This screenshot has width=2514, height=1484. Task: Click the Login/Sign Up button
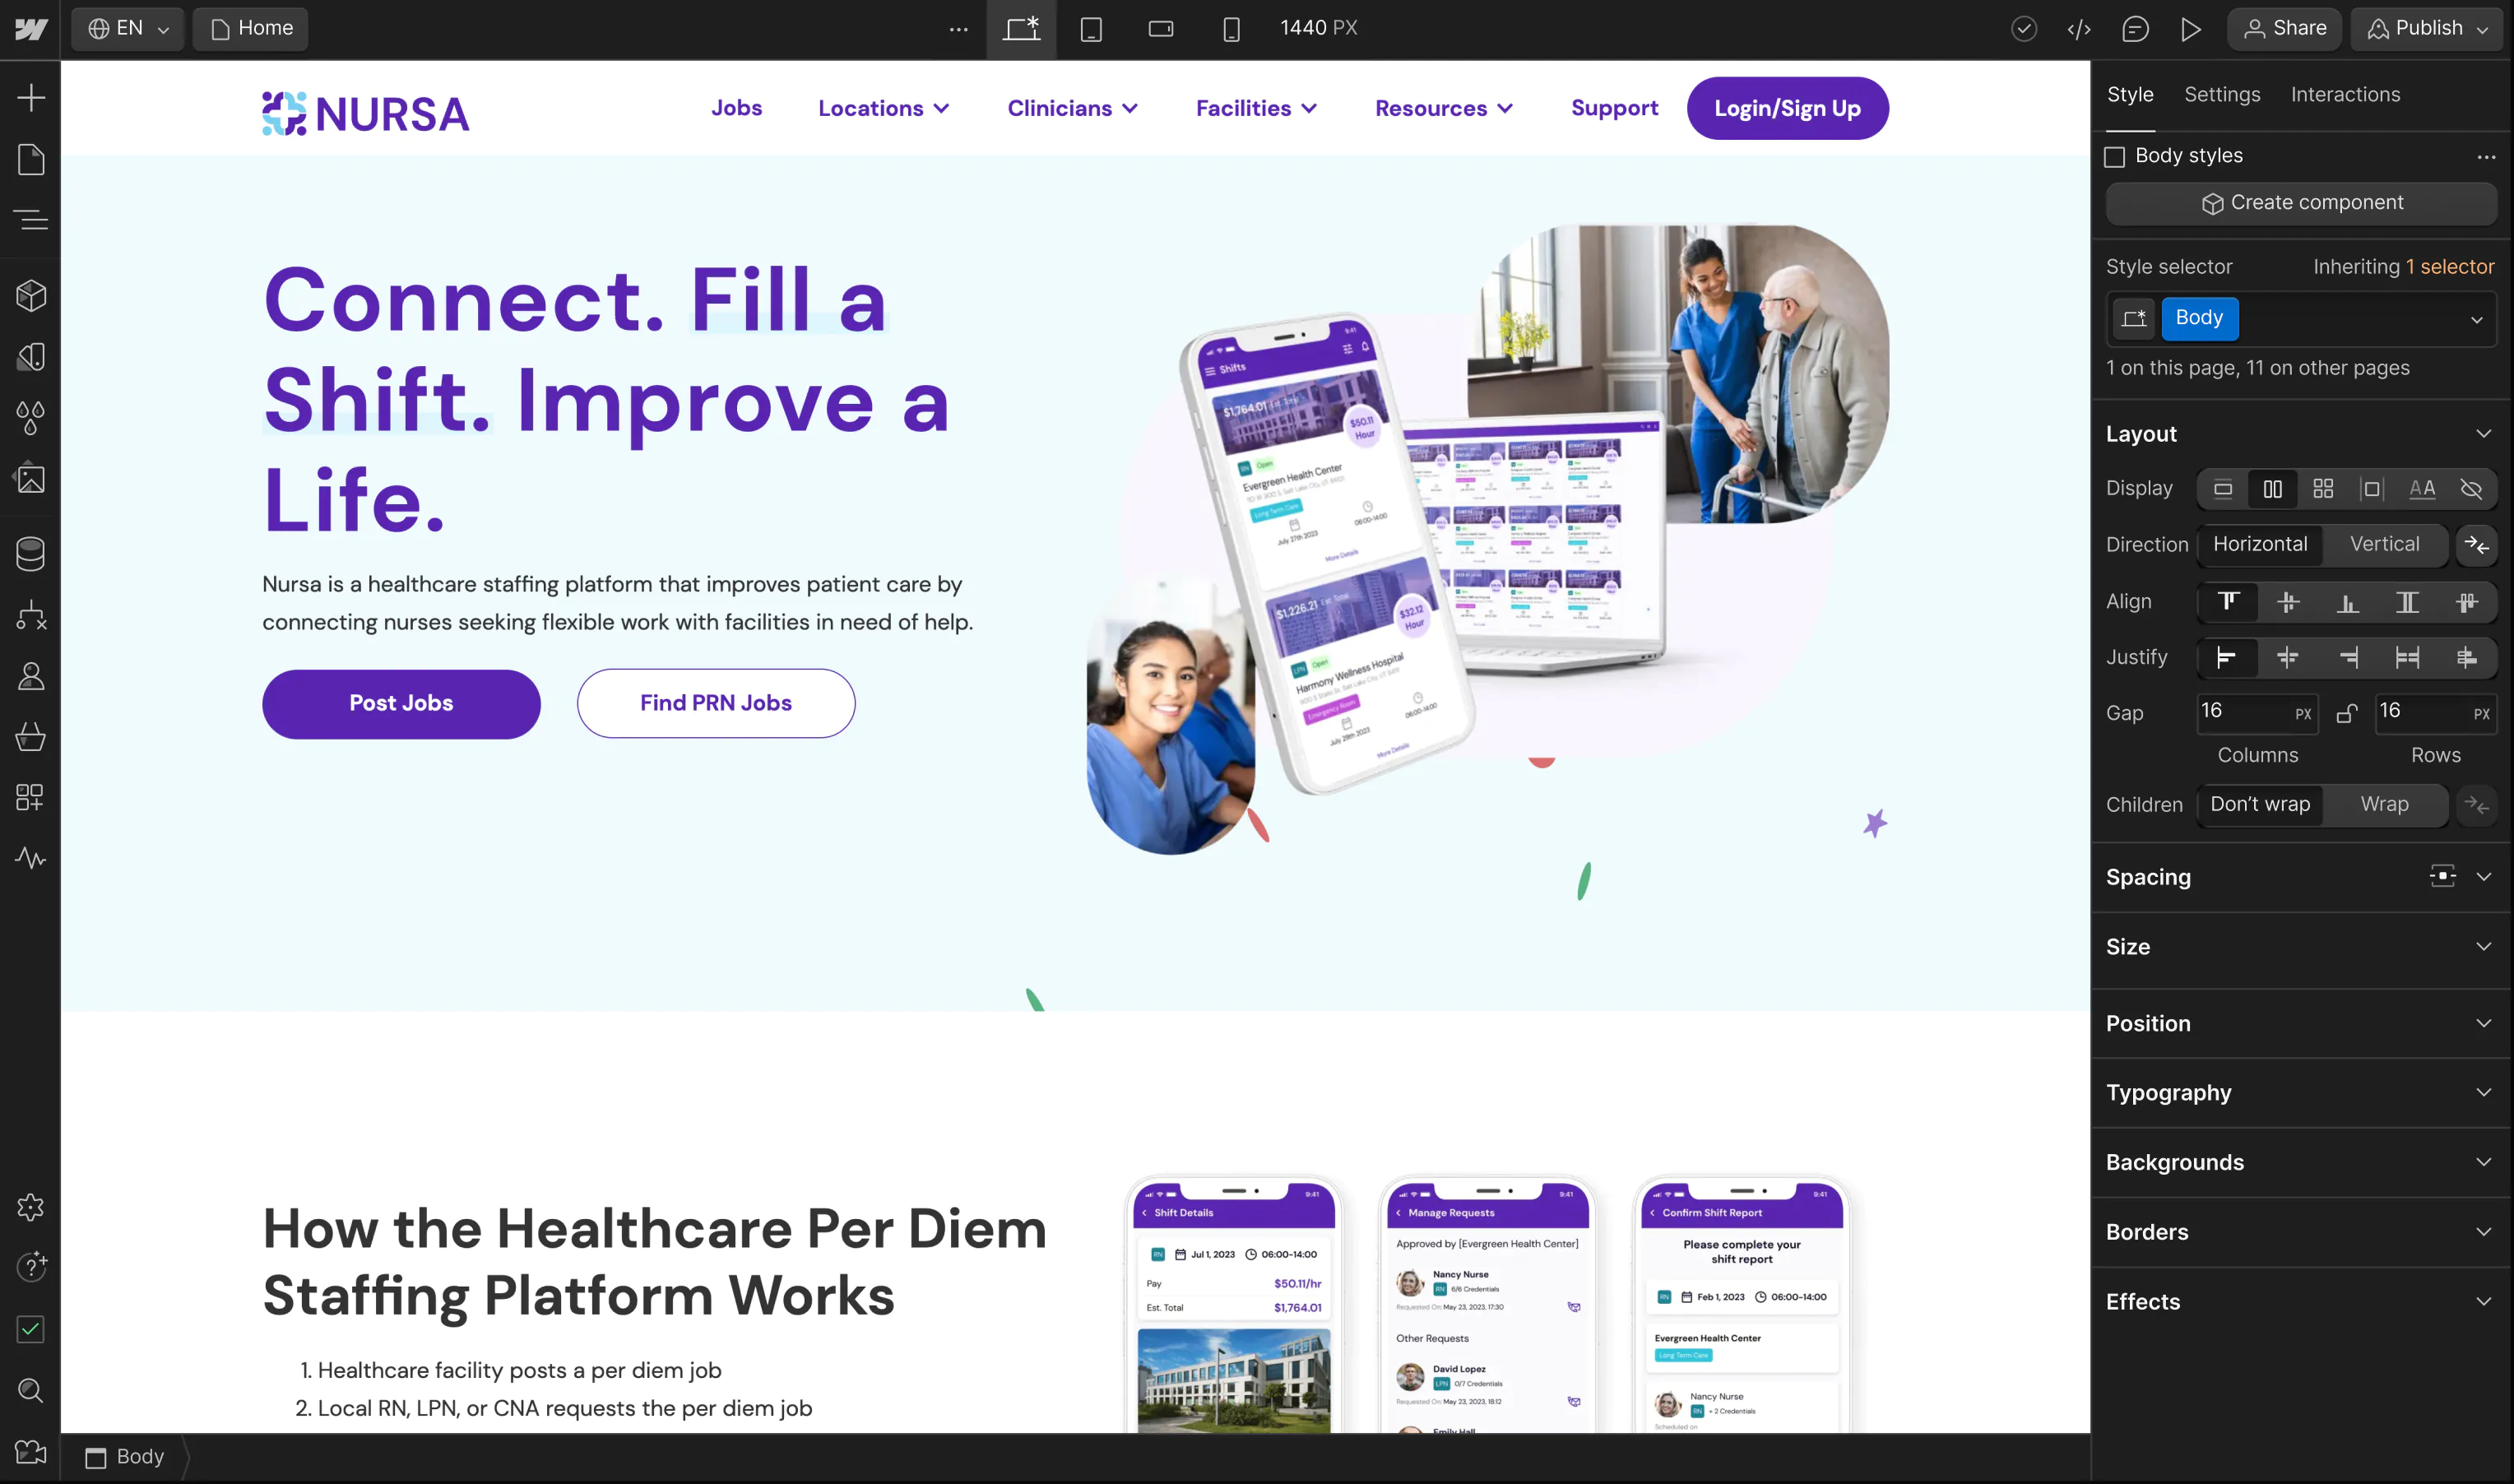tap(1788, 108)
